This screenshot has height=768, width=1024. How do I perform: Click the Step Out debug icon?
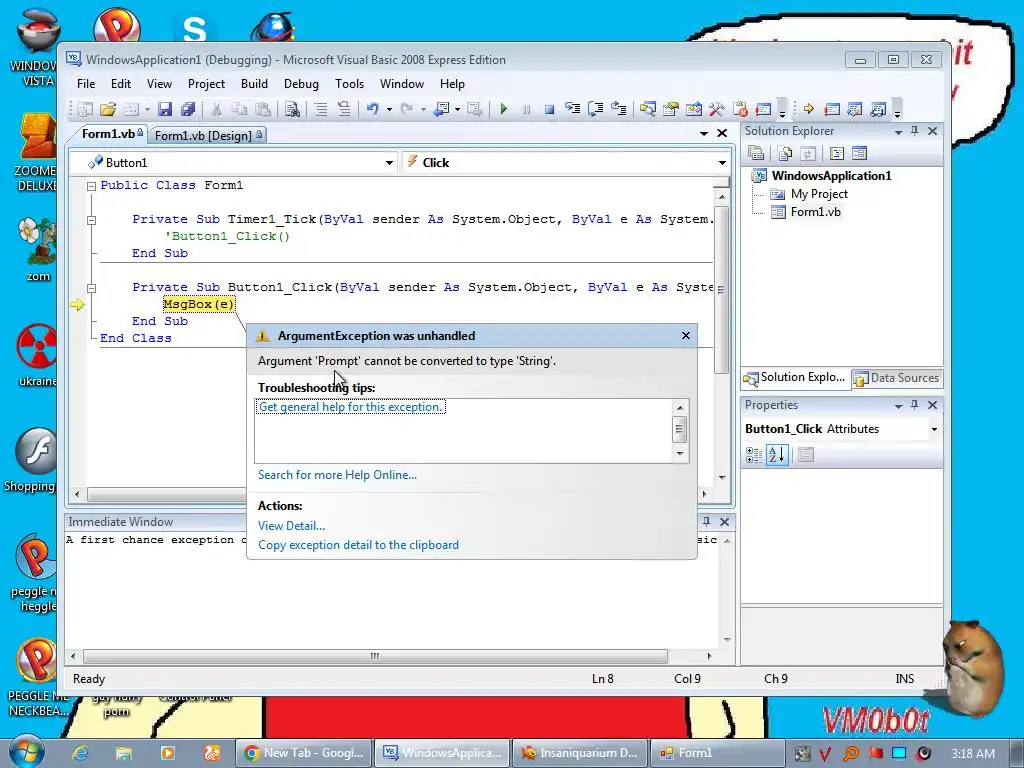pyautogui.click(x=618, y=109)
